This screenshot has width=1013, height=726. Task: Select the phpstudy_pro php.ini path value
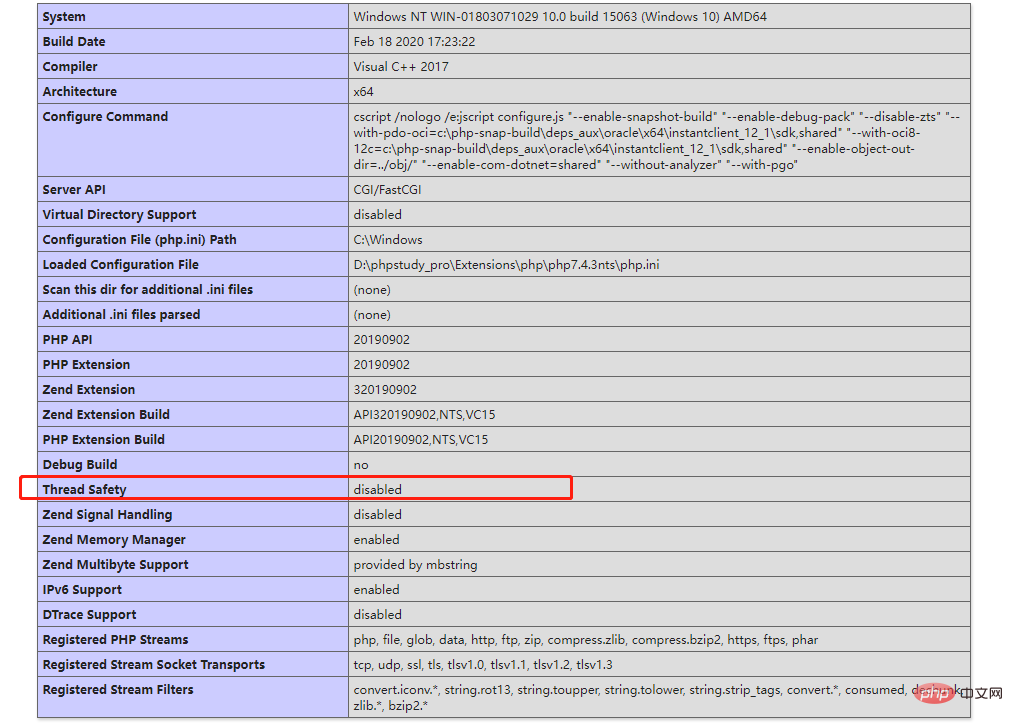[506, 265]
